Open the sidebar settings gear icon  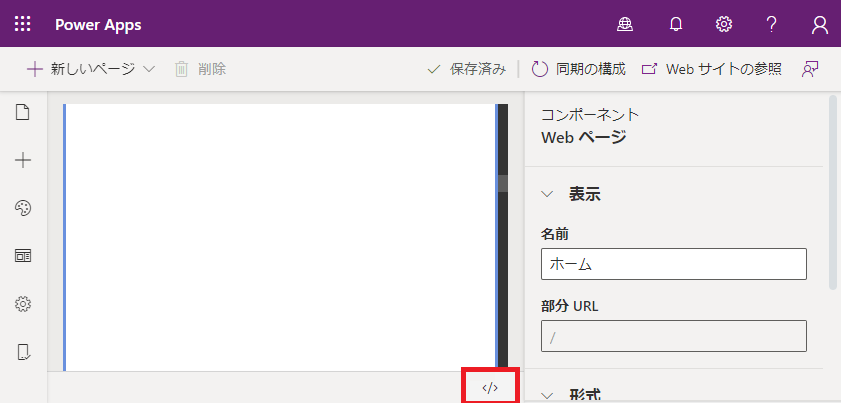[x=23, y=304]
